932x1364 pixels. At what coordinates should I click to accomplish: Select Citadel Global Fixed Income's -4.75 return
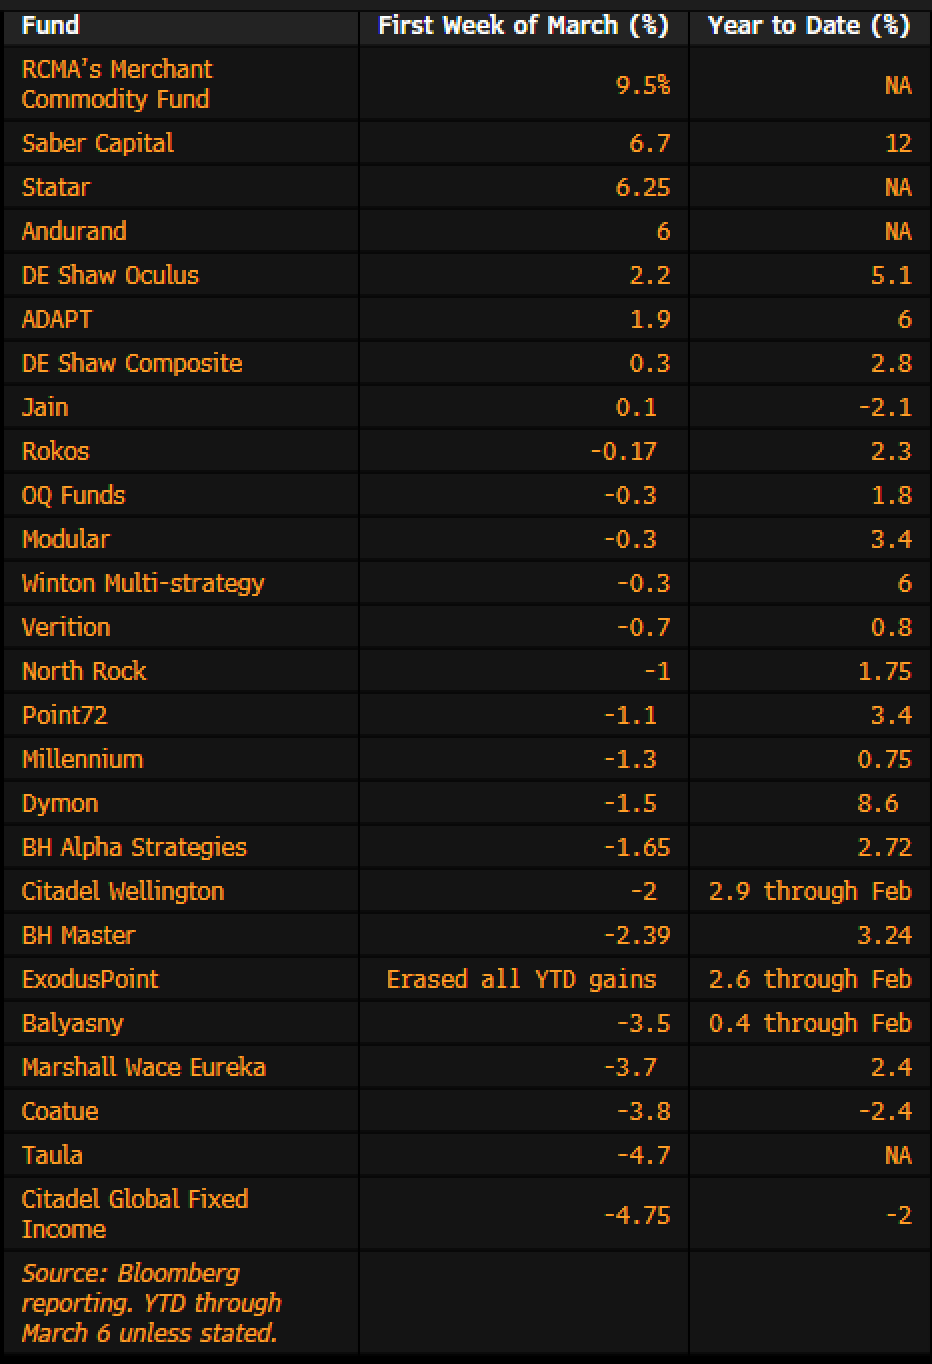point(637,1215)
